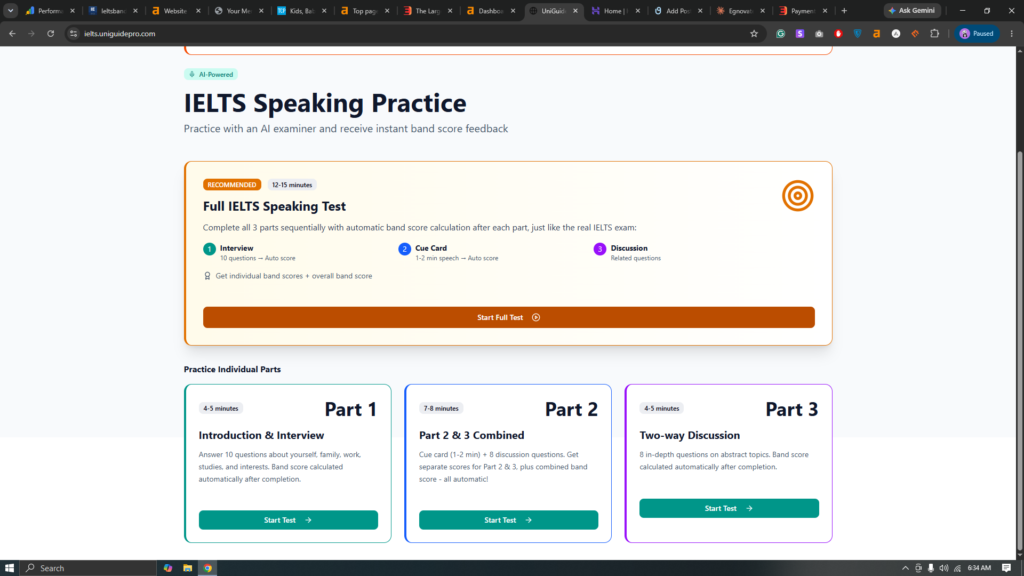Screen dimensions: 1024x576
Task: Click the 12-15 minutes label
Action: pyautogui.click(x=292, y=185)
